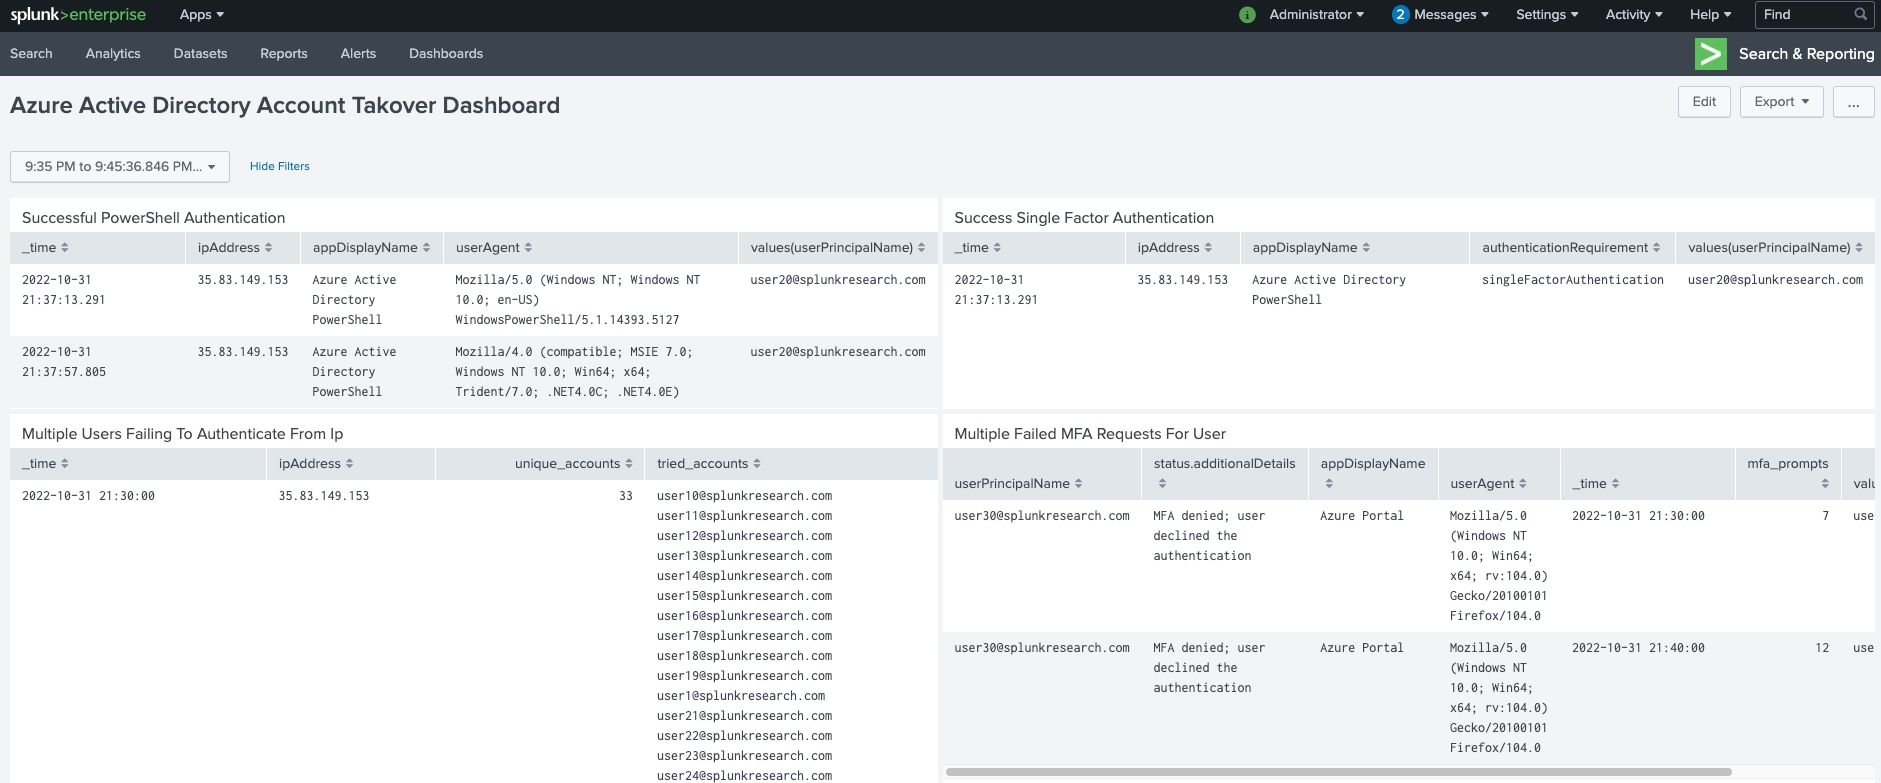The image size is (1881, 783).
Task: Sort by tried_accounts column
Action: pyautogui.click(x=709, y=464)
